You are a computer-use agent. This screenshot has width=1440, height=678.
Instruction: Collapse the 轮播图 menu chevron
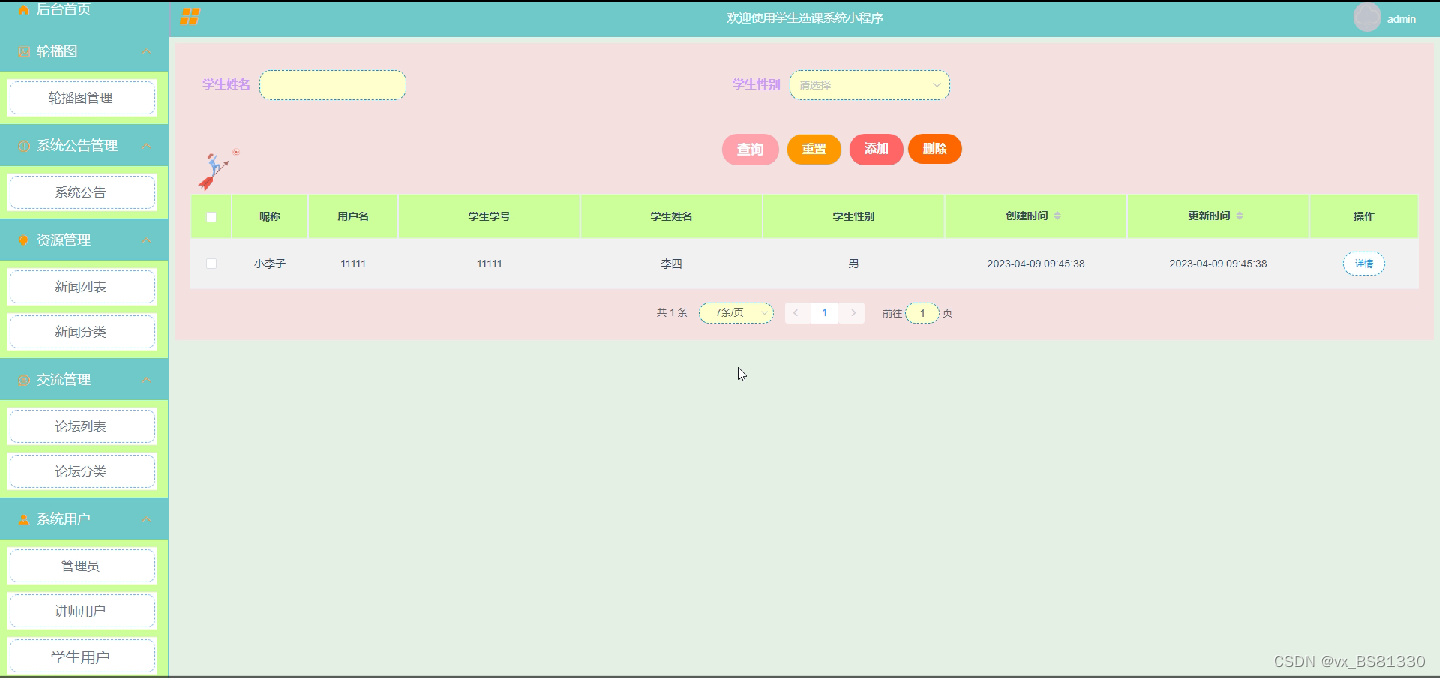(x=146, y=51)
